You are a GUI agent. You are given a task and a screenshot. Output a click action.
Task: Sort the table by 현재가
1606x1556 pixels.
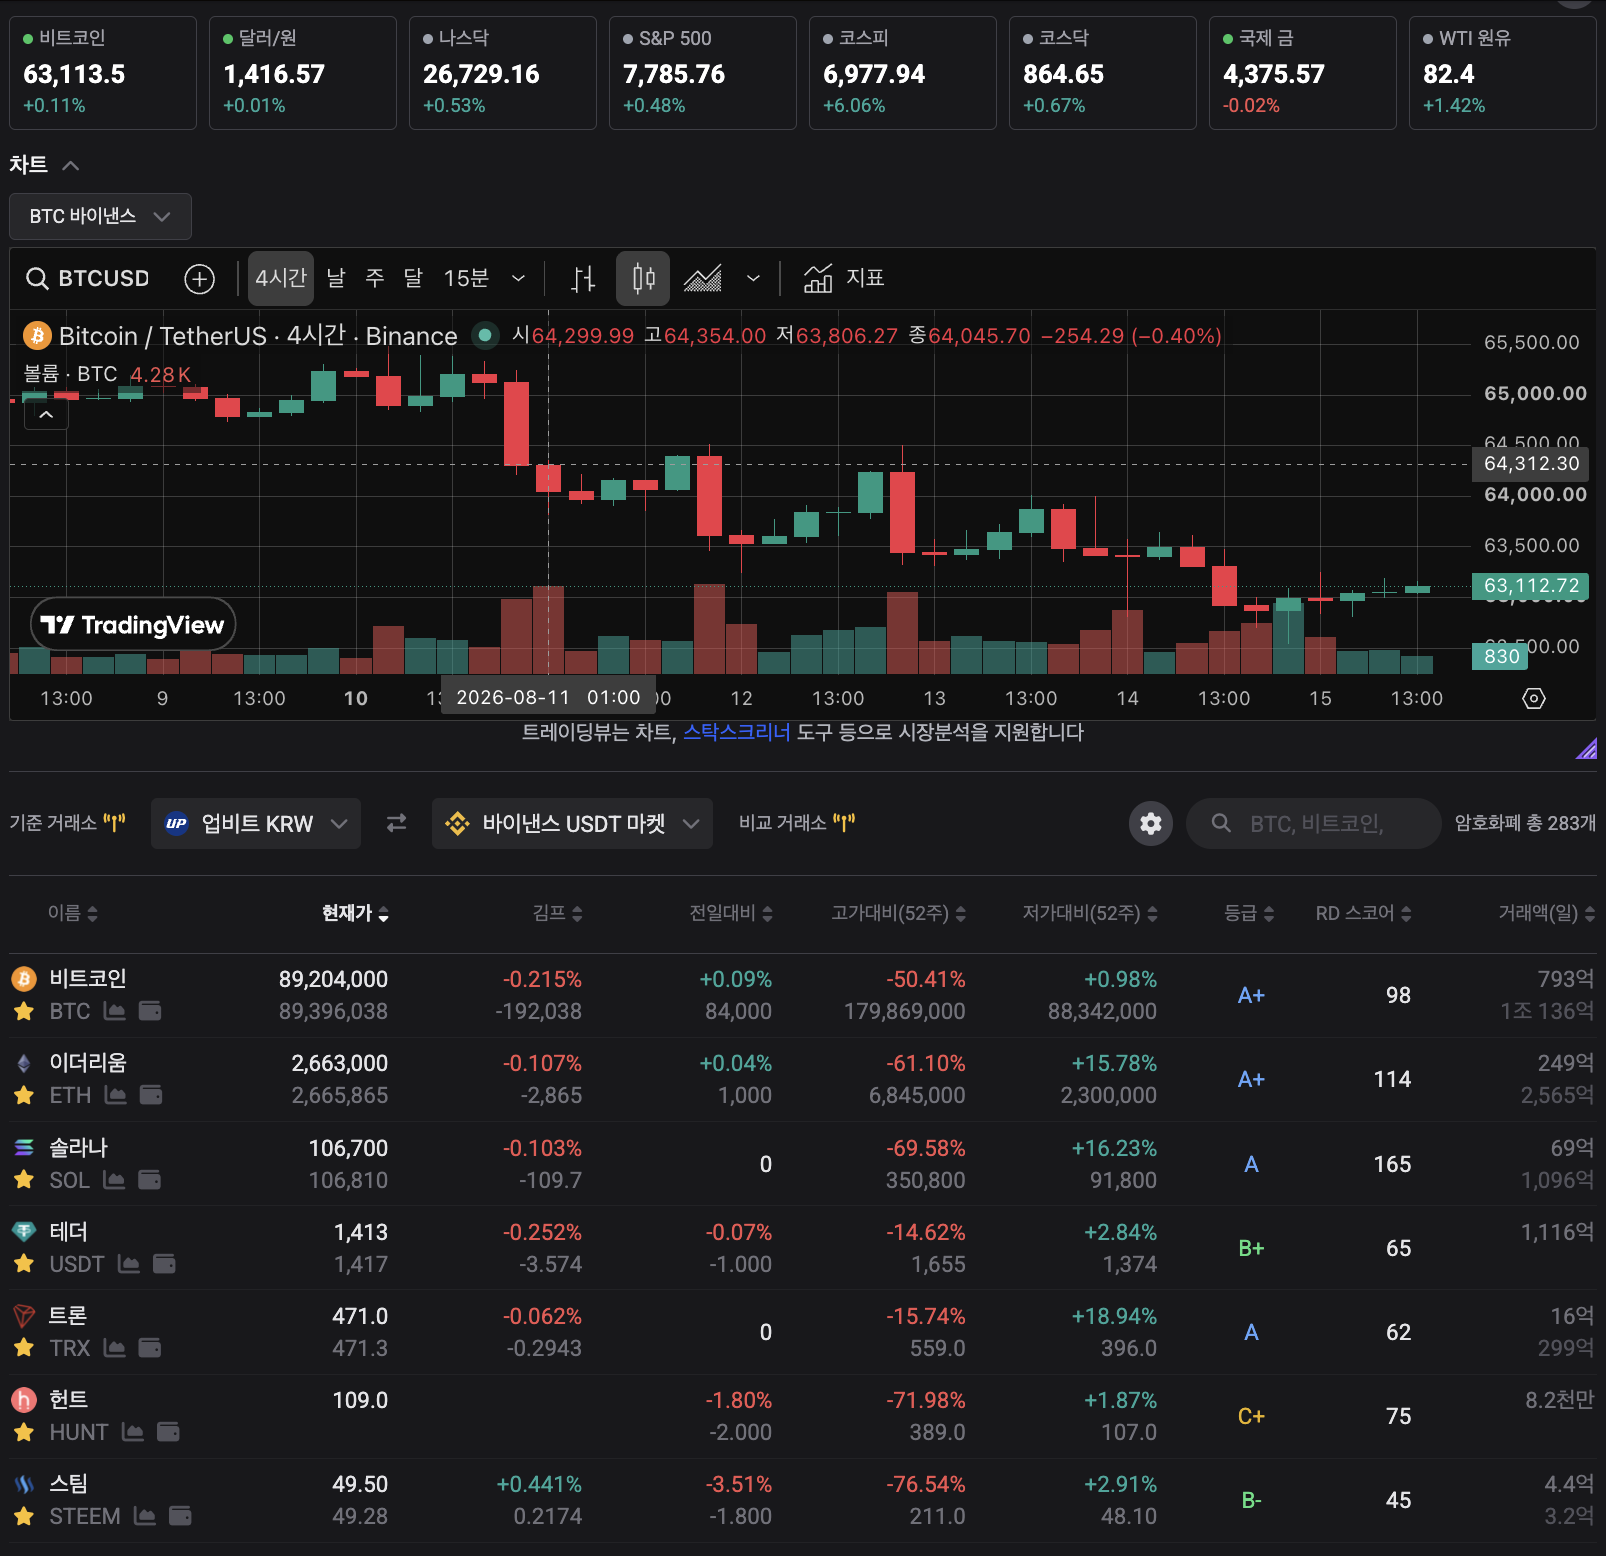355,913
